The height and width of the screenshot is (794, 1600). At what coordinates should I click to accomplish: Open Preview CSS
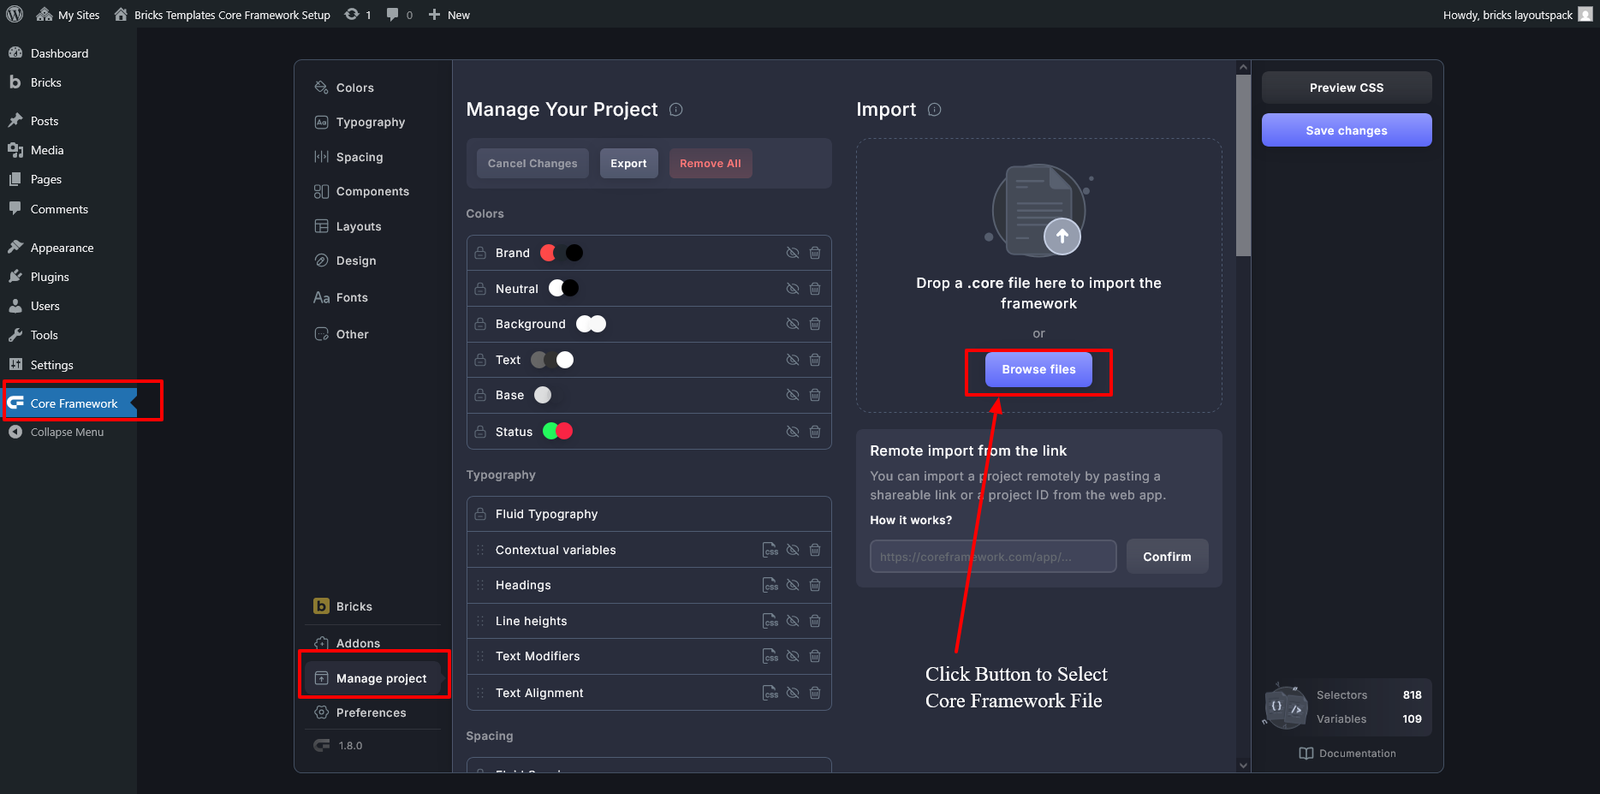click(1346, 87)
